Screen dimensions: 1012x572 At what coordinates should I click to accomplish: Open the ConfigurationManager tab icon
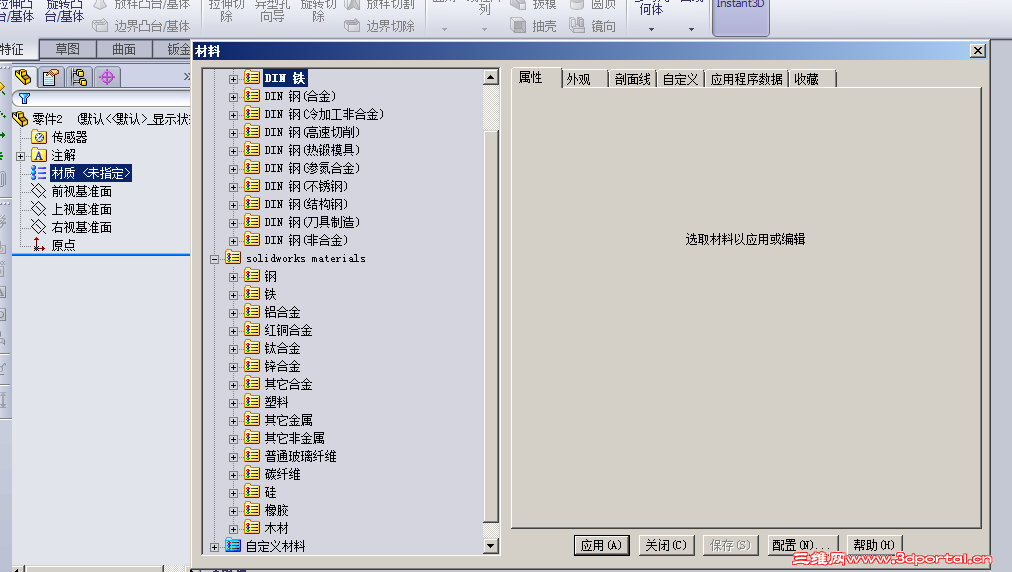[79, 77]
